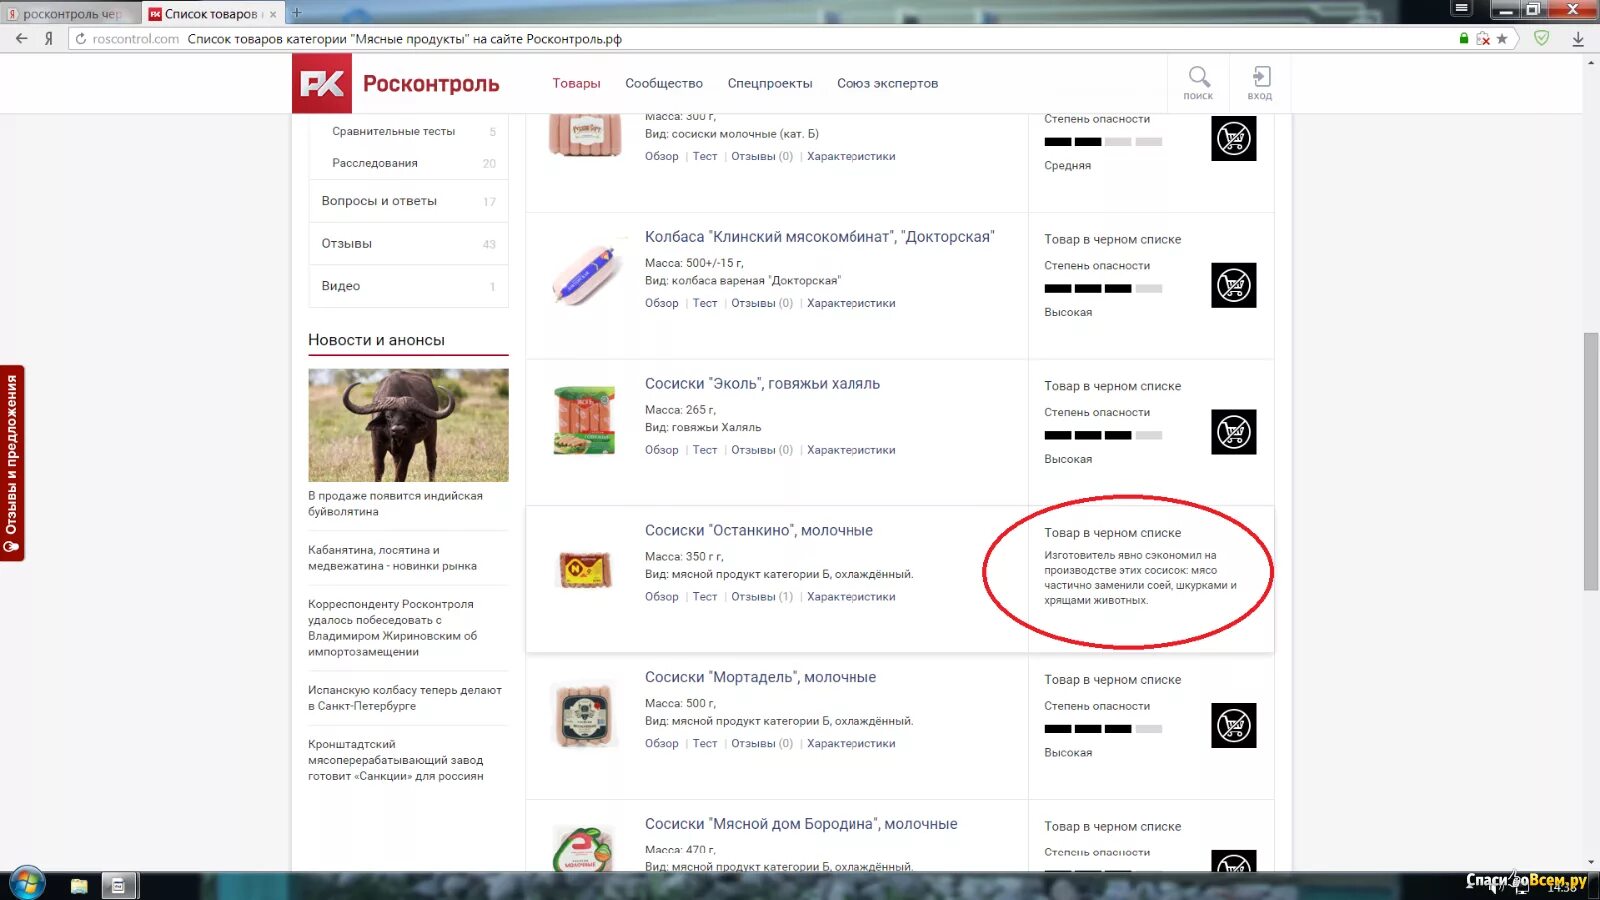Viewport: 1600px width, 900px height.
Task: Open Характеристики link for Мортадель sausages
Action: pos(851,744)
